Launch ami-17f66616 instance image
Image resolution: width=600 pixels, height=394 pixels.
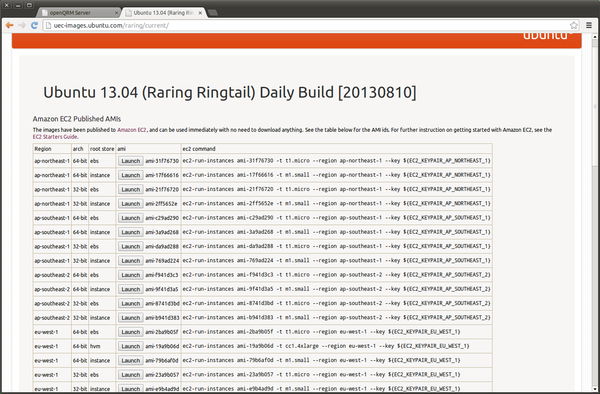[x=130, y=175]
